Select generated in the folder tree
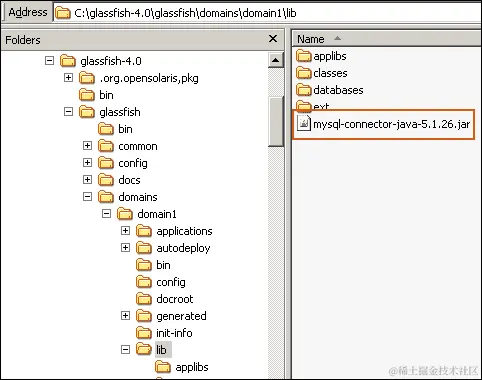Screen dimensions: 482x380 (x=181, y=316)
